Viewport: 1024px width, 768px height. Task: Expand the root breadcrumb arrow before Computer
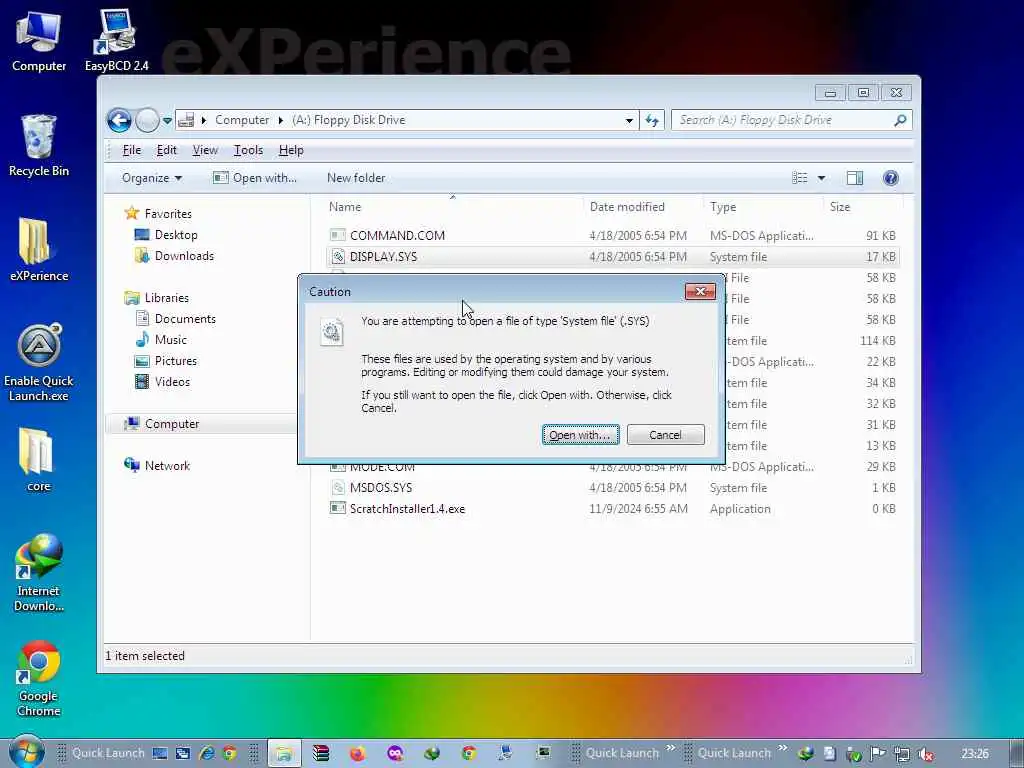(204, 120)
